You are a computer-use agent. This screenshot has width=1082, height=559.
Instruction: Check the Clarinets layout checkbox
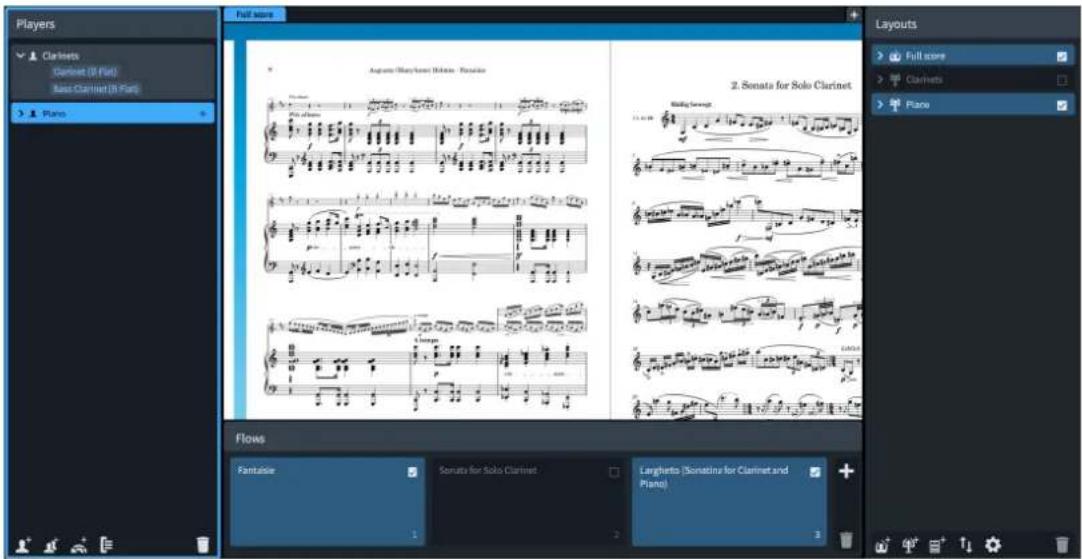point(1062,80)
